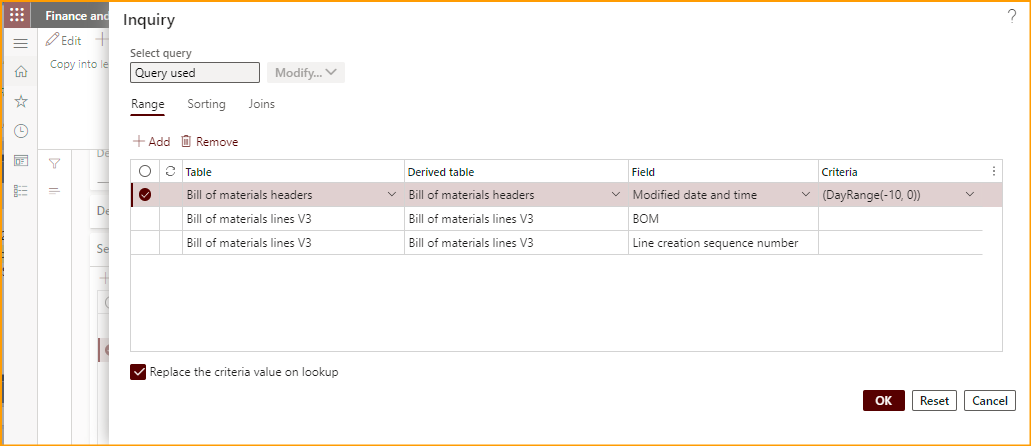Screen dimensions: 1031x446
Task: Click the Query used input field
Action: coord(195,73)
